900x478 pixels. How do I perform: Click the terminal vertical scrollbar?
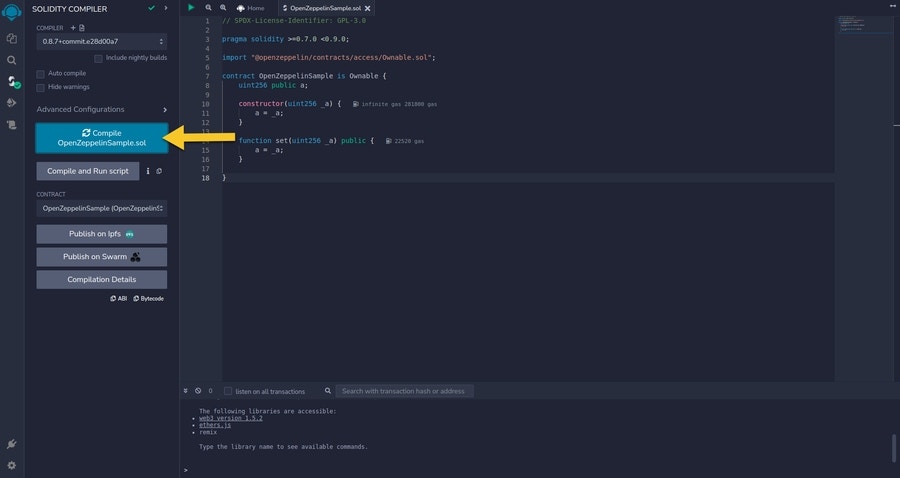tap(894, 448)
